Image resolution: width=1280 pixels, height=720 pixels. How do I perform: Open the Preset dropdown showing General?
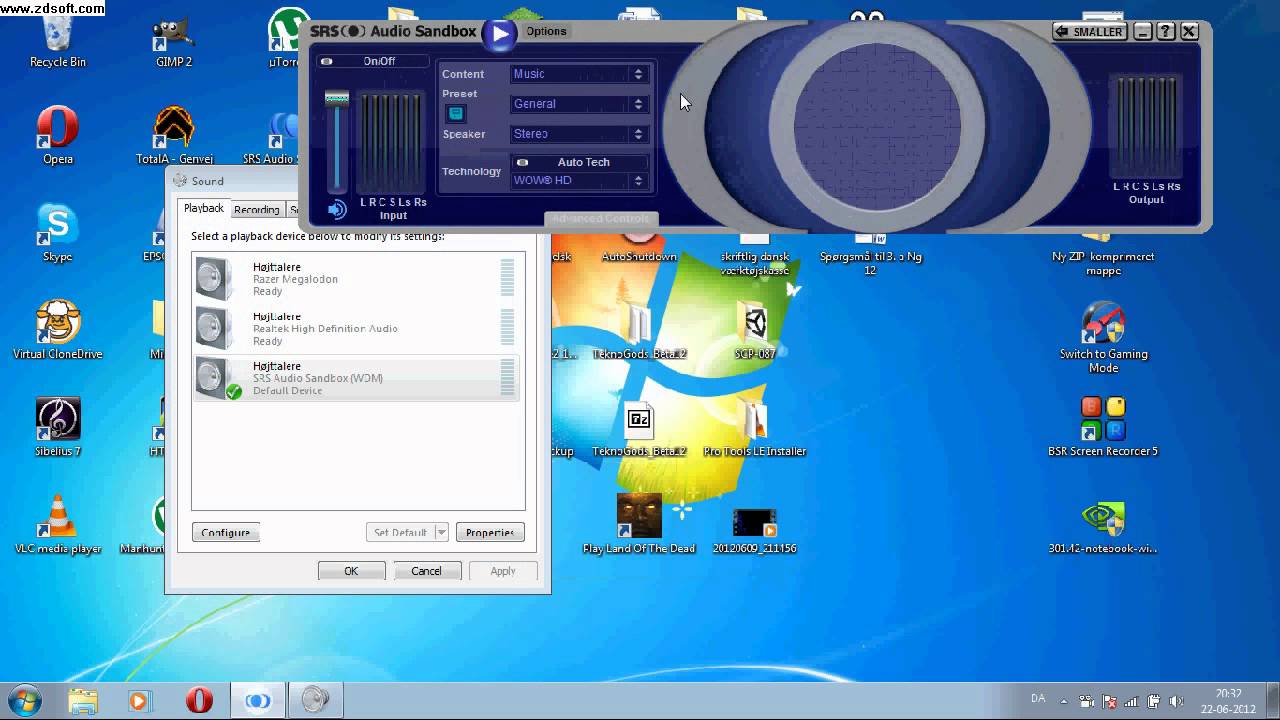pyautogui.click(x=578, y=104)
